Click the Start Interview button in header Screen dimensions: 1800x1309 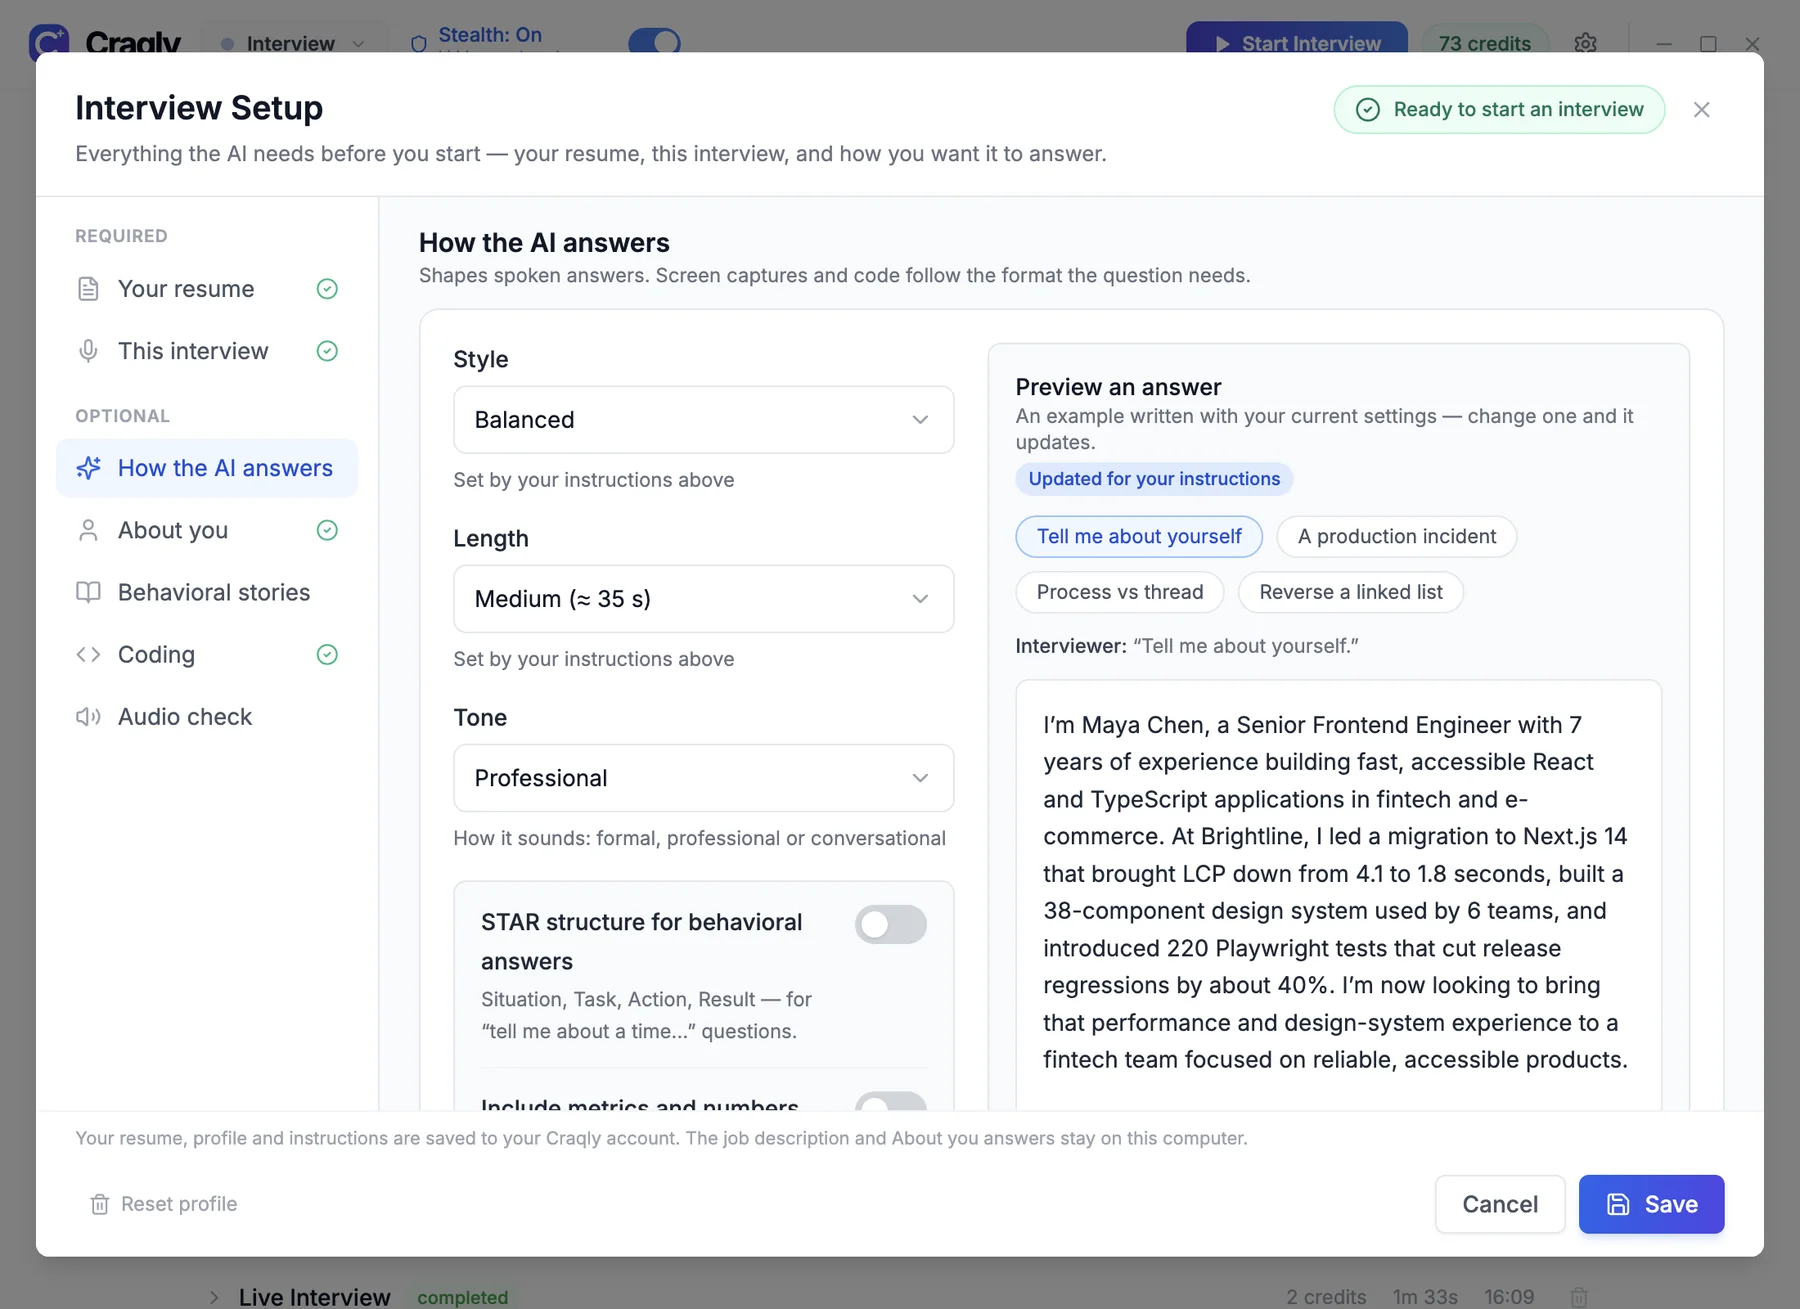(x=1297, y=40)
